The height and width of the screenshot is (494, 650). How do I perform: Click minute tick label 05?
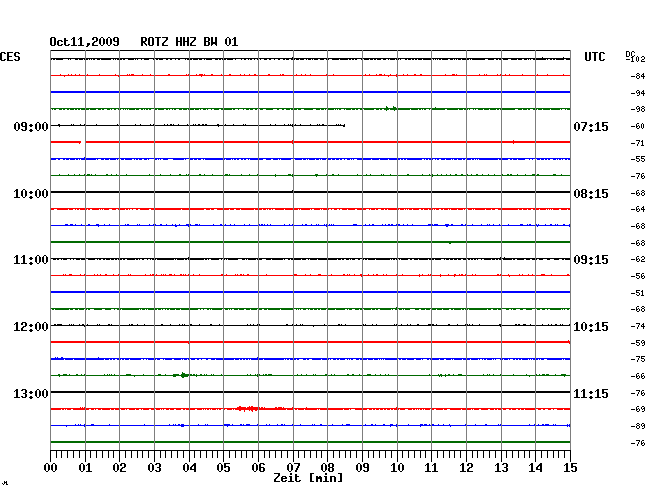223,468
